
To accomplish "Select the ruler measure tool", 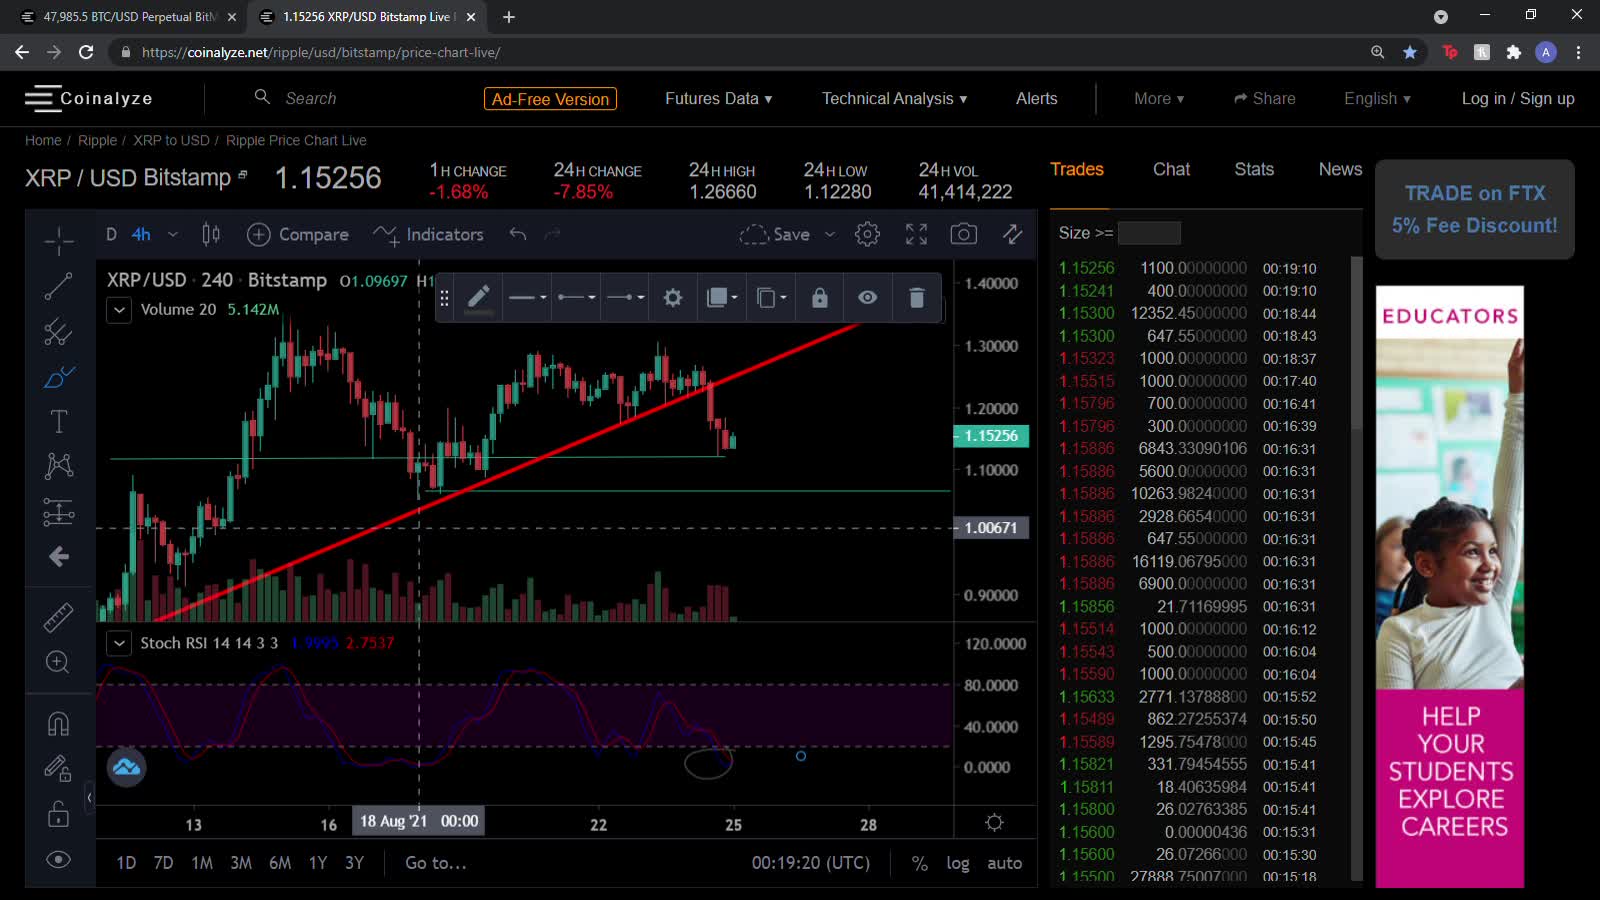I will click(59, 617).
